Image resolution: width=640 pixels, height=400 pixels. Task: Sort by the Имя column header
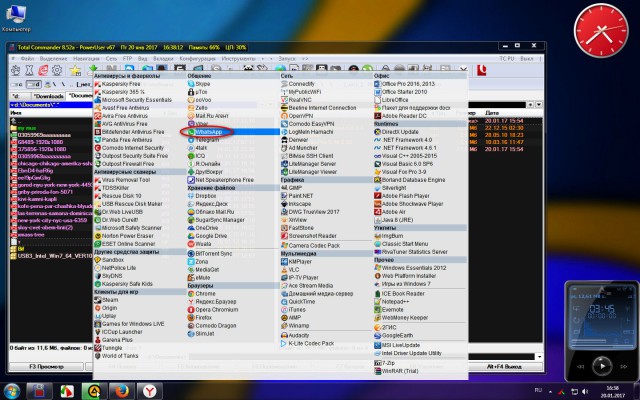pyautogui.click(x=16, y=113)
